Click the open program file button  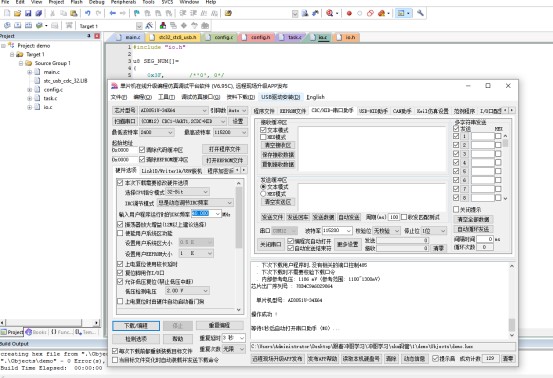click(225, 149)
